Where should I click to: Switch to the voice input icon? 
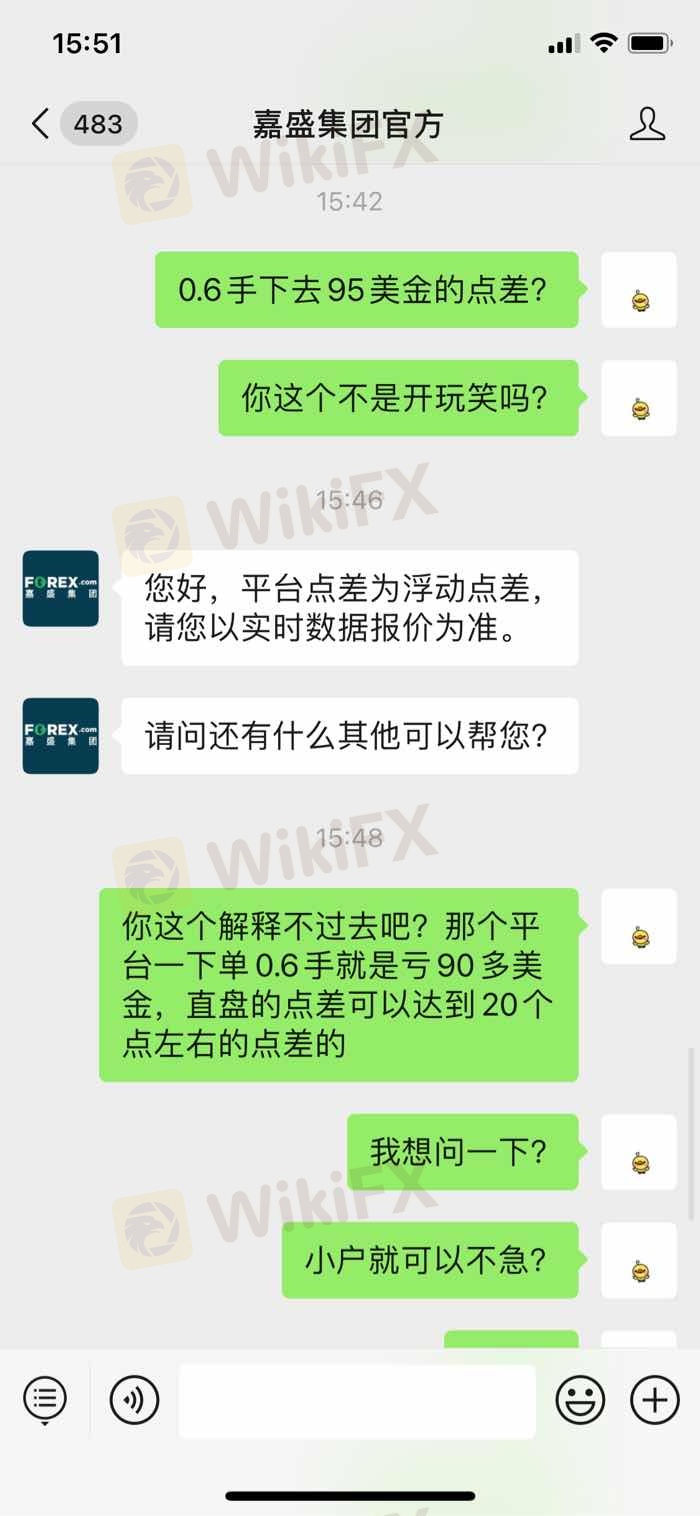134,1399
